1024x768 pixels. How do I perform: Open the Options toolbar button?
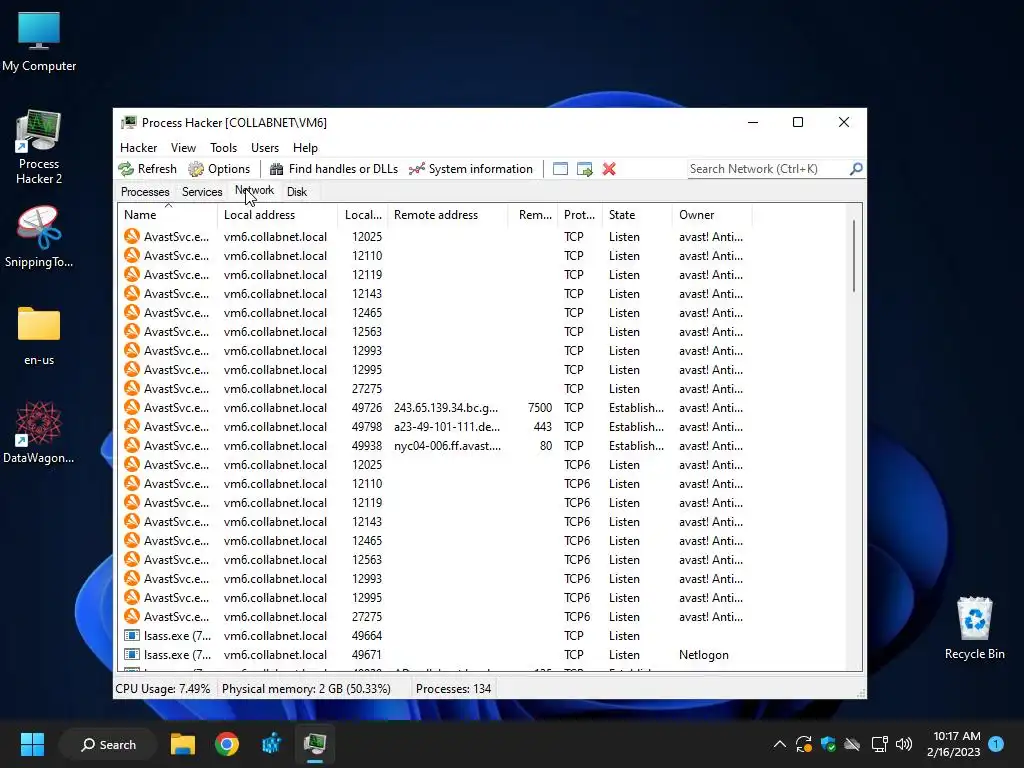pyautogui.click(x=219, y=169)
